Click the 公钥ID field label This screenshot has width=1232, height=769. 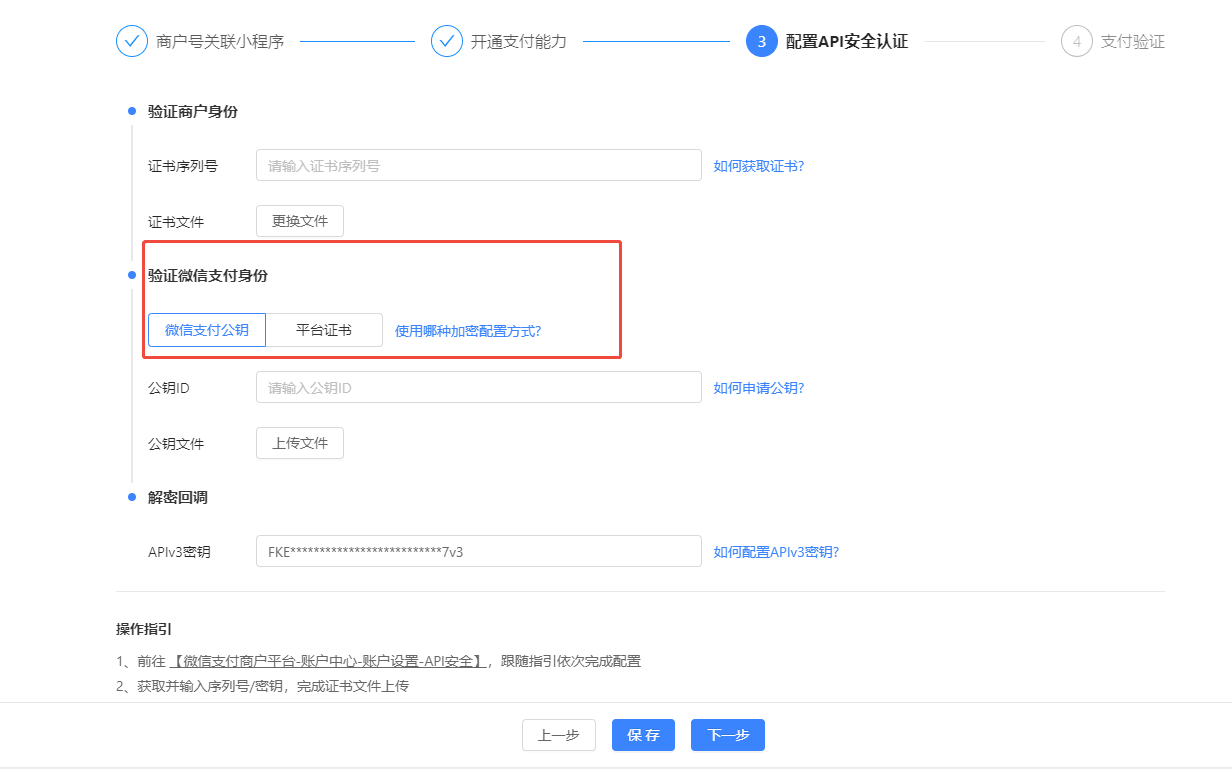point(169,388)
